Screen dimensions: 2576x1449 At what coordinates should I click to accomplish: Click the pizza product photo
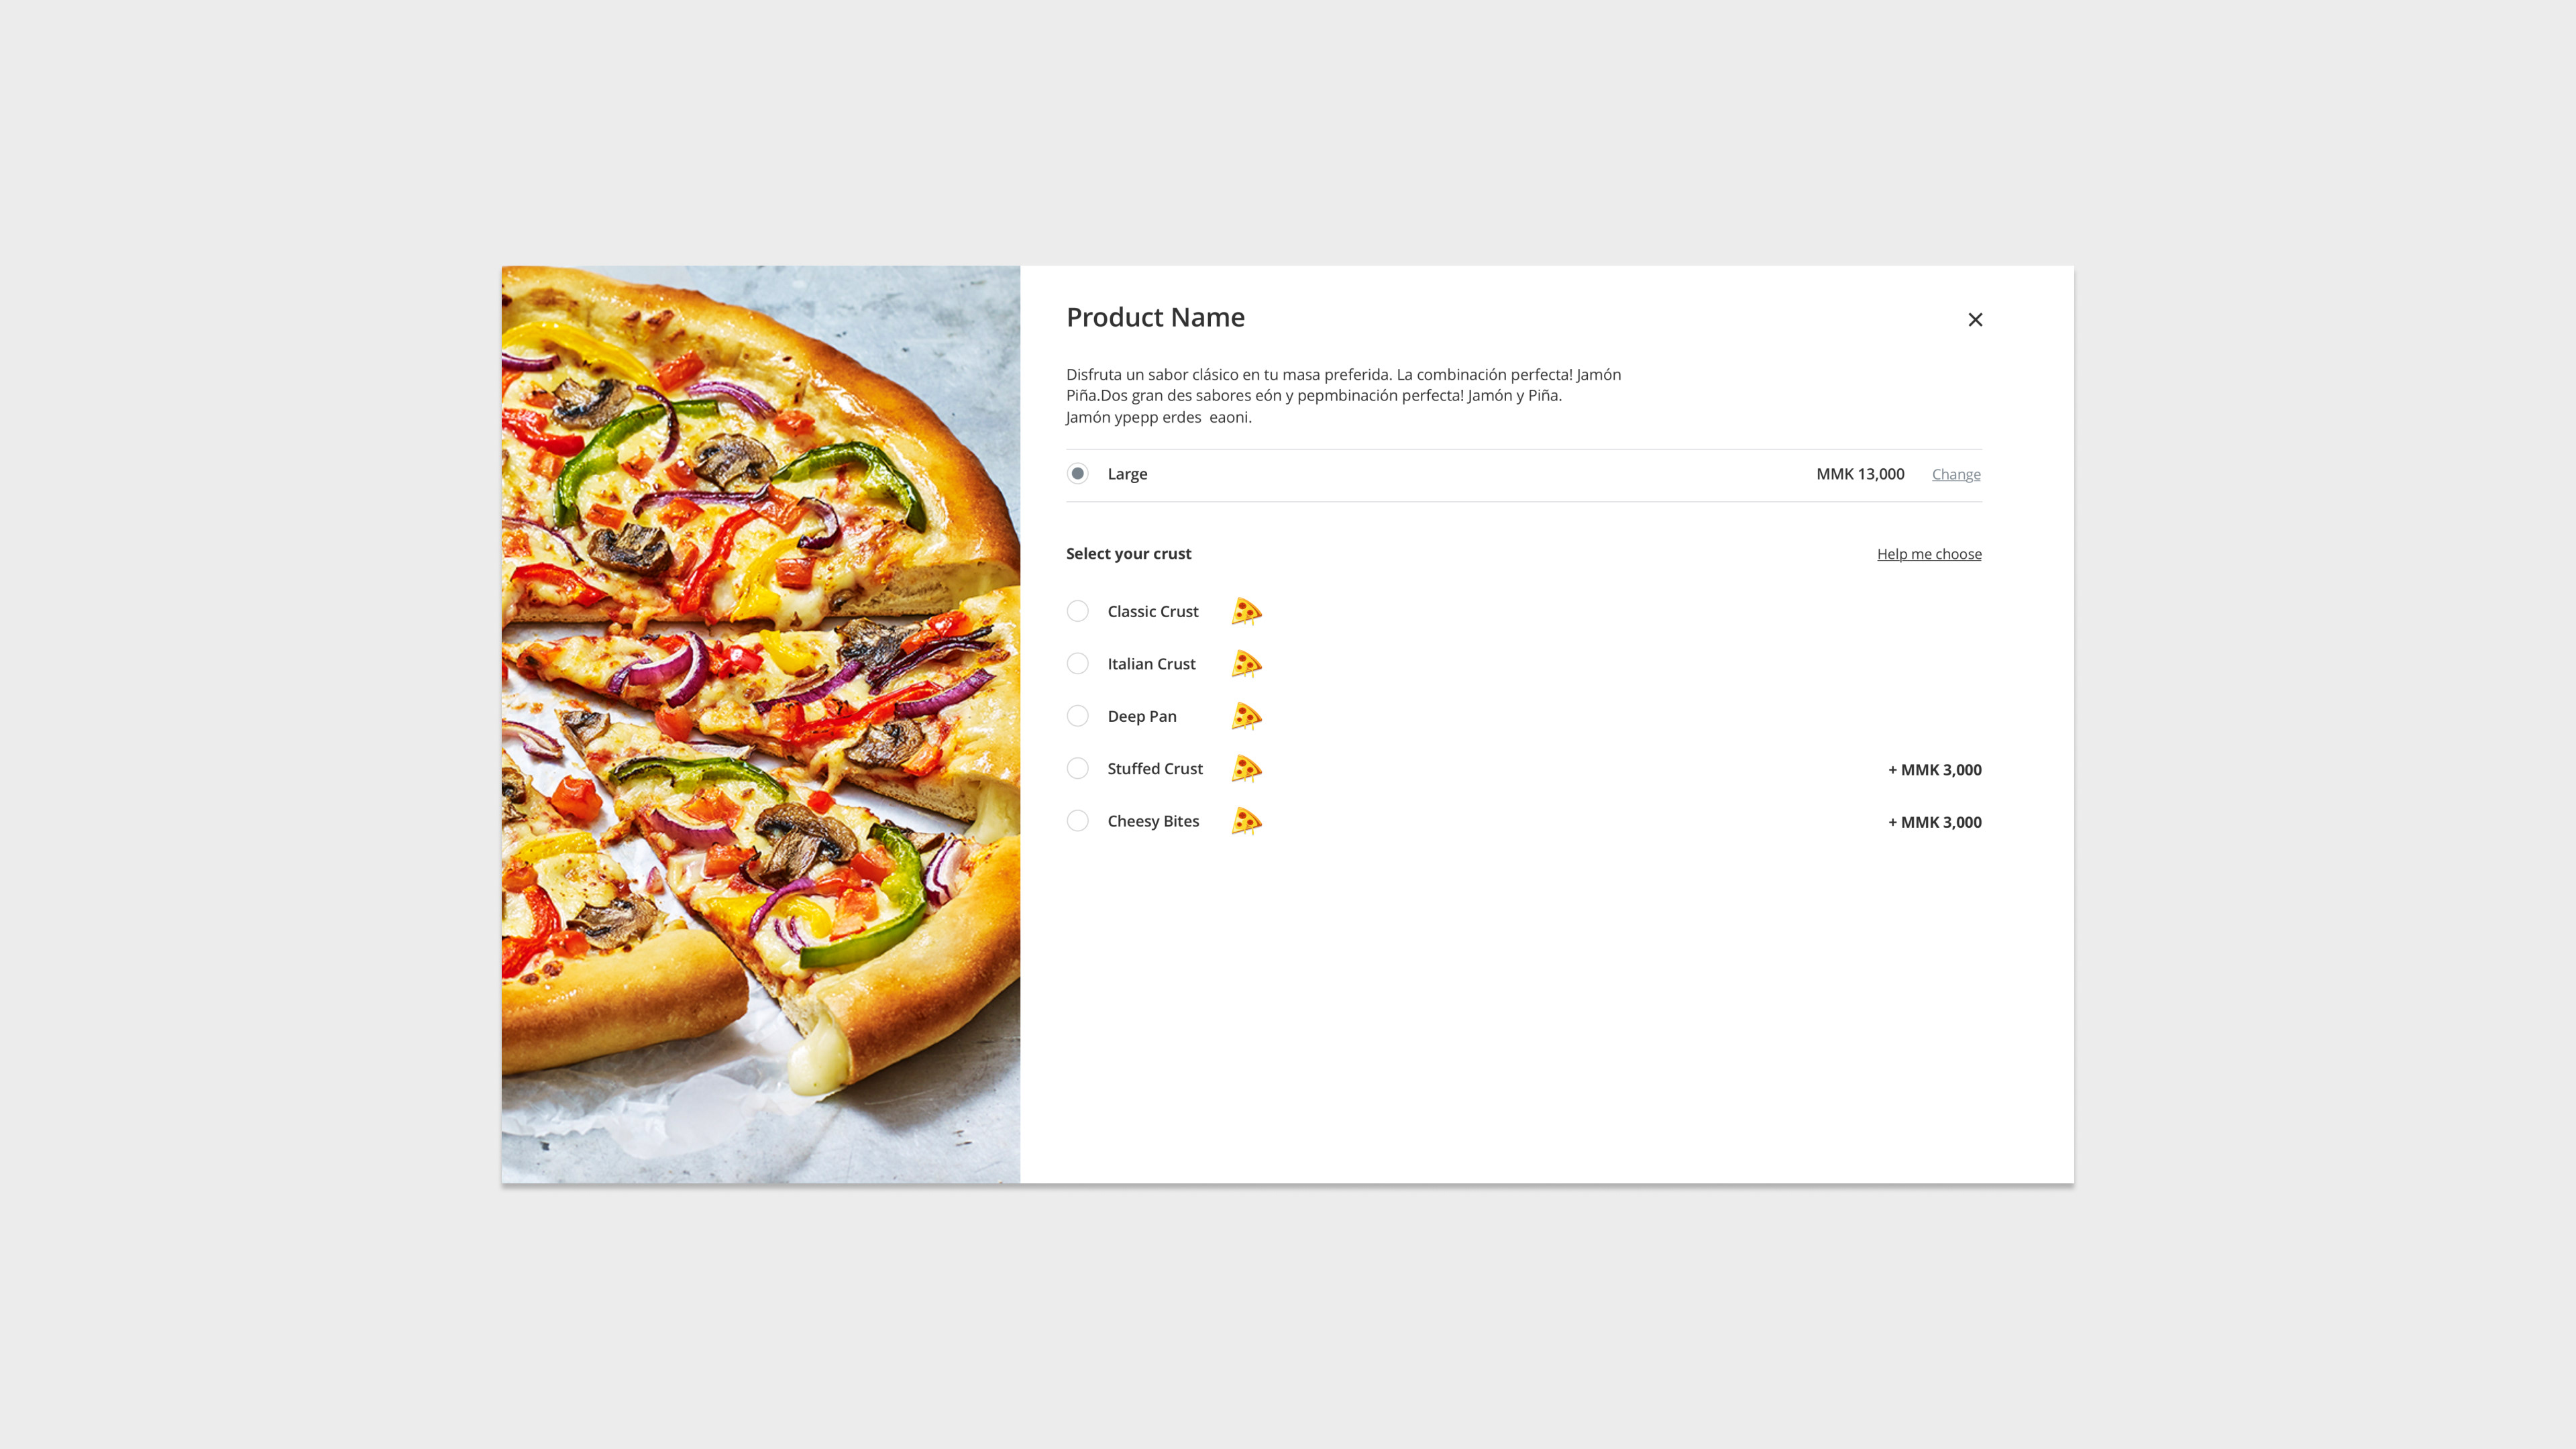760,724
